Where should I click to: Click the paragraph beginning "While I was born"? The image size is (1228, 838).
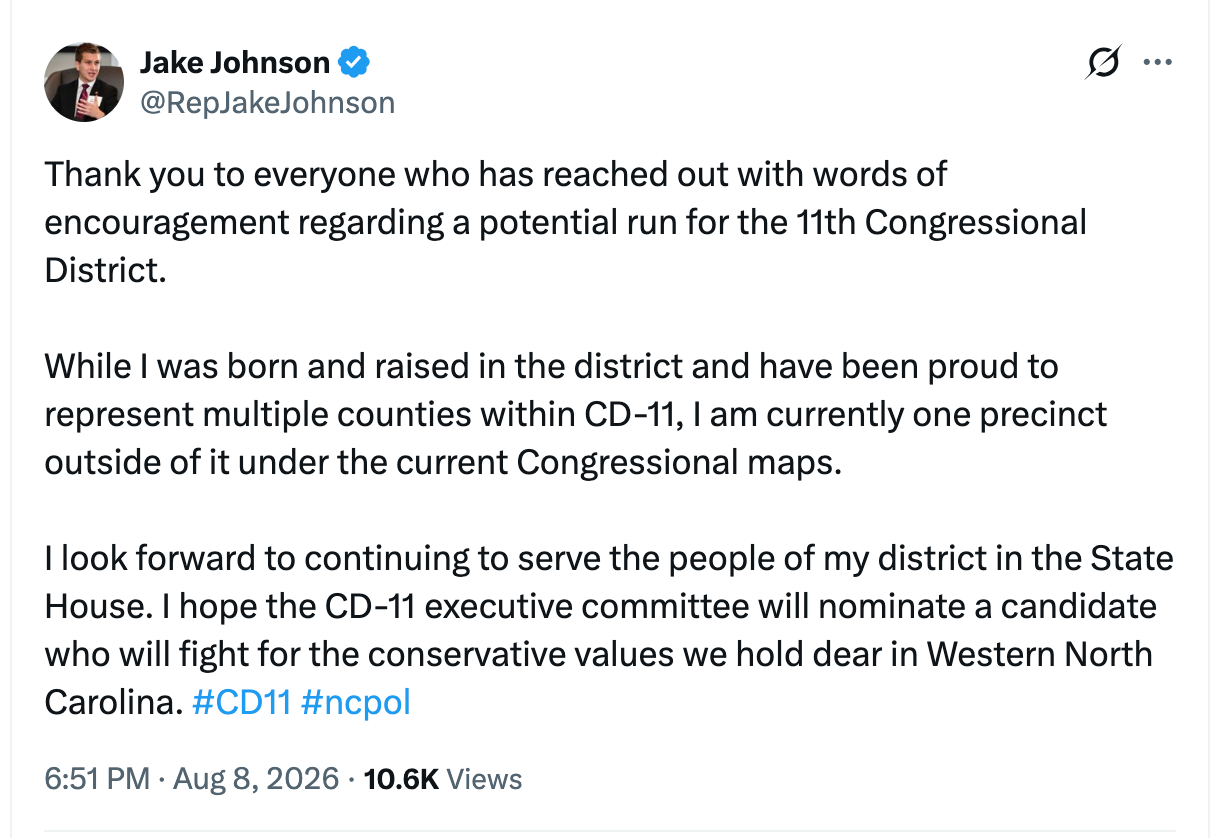click(576, 414)
